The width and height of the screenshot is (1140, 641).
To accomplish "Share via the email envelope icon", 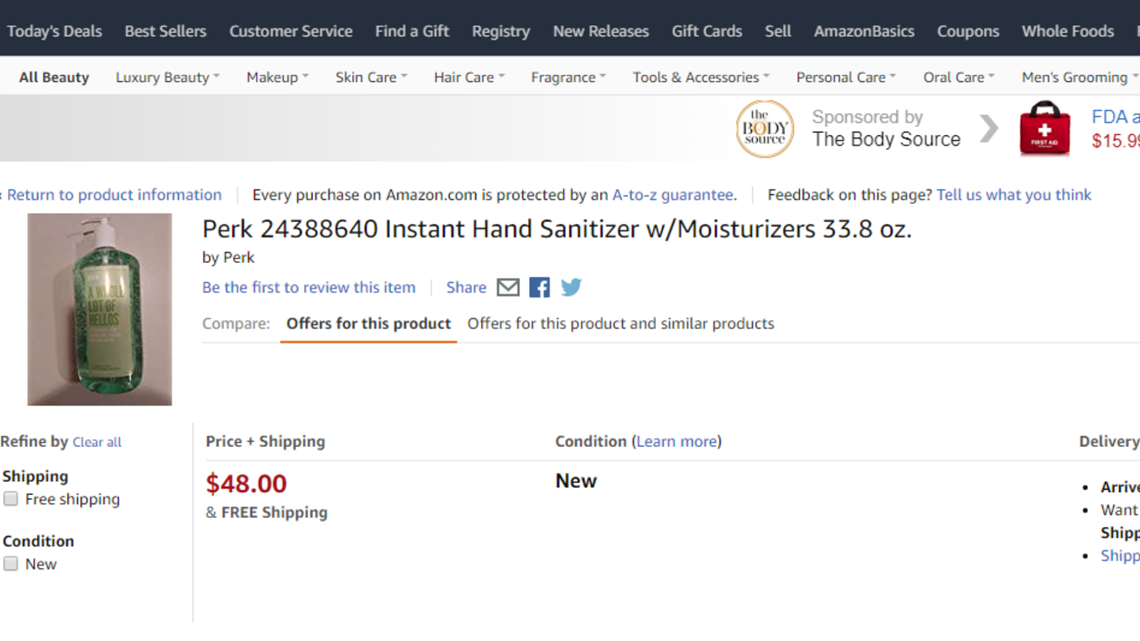I will click(507, 287).
